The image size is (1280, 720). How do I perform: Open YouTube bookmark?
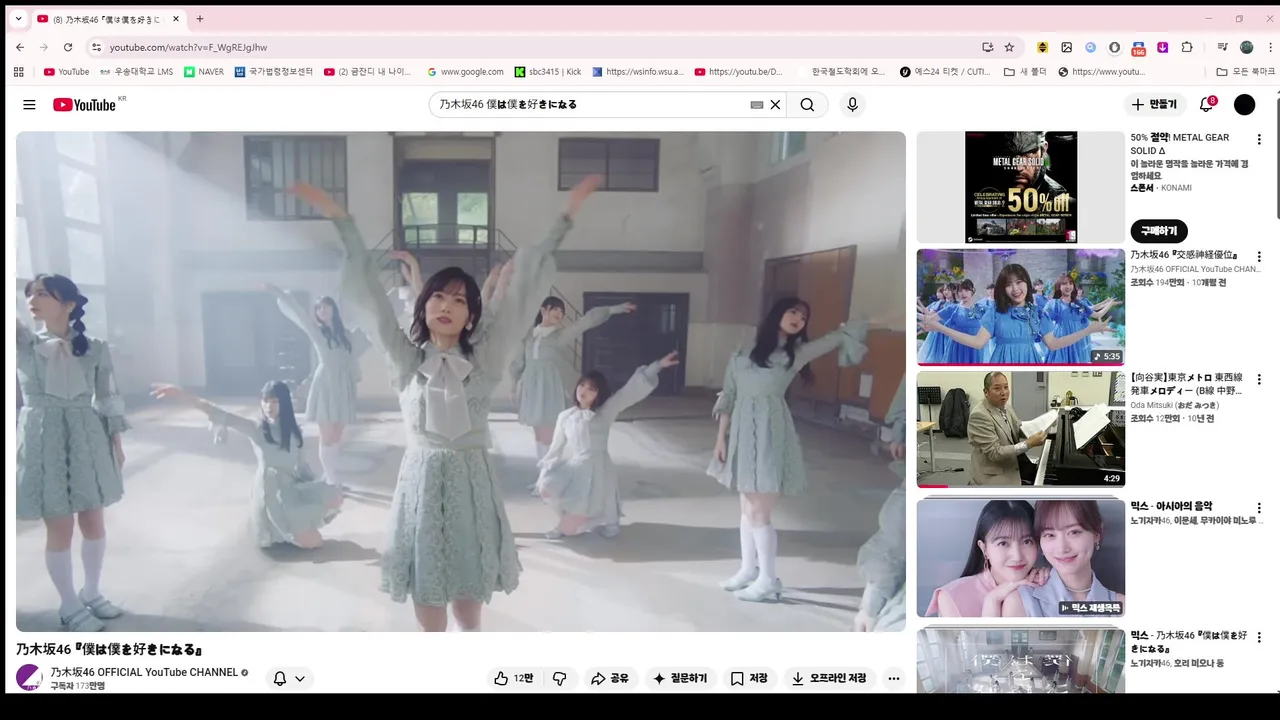tap(66, 72)
